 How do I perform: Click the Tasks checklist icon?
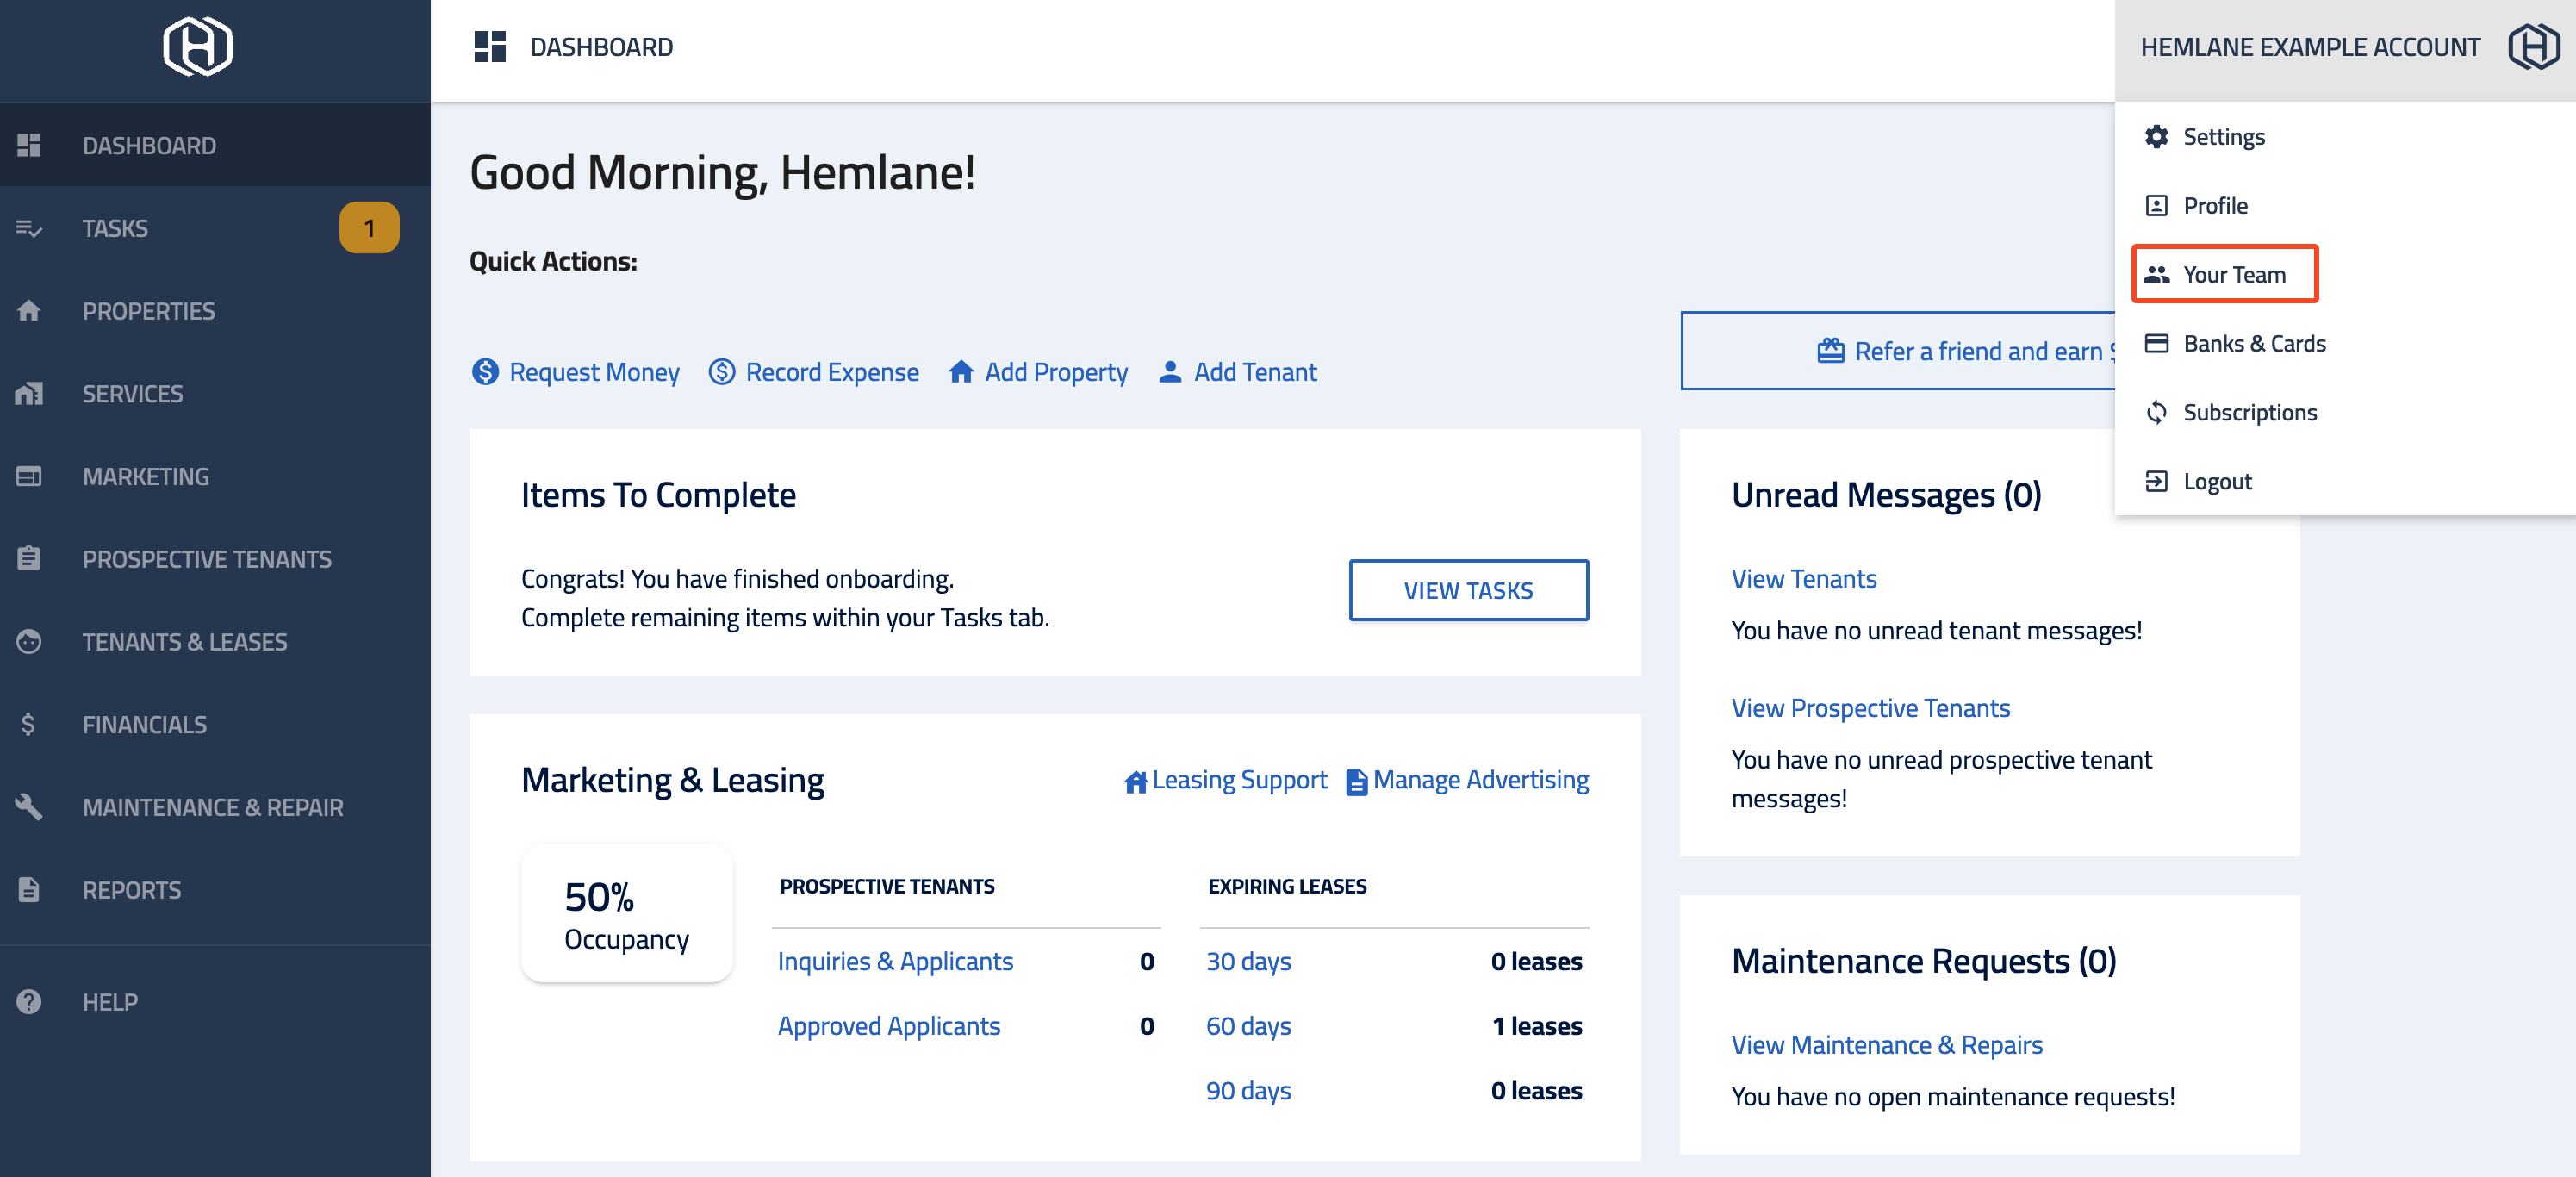tap(29, 229)
